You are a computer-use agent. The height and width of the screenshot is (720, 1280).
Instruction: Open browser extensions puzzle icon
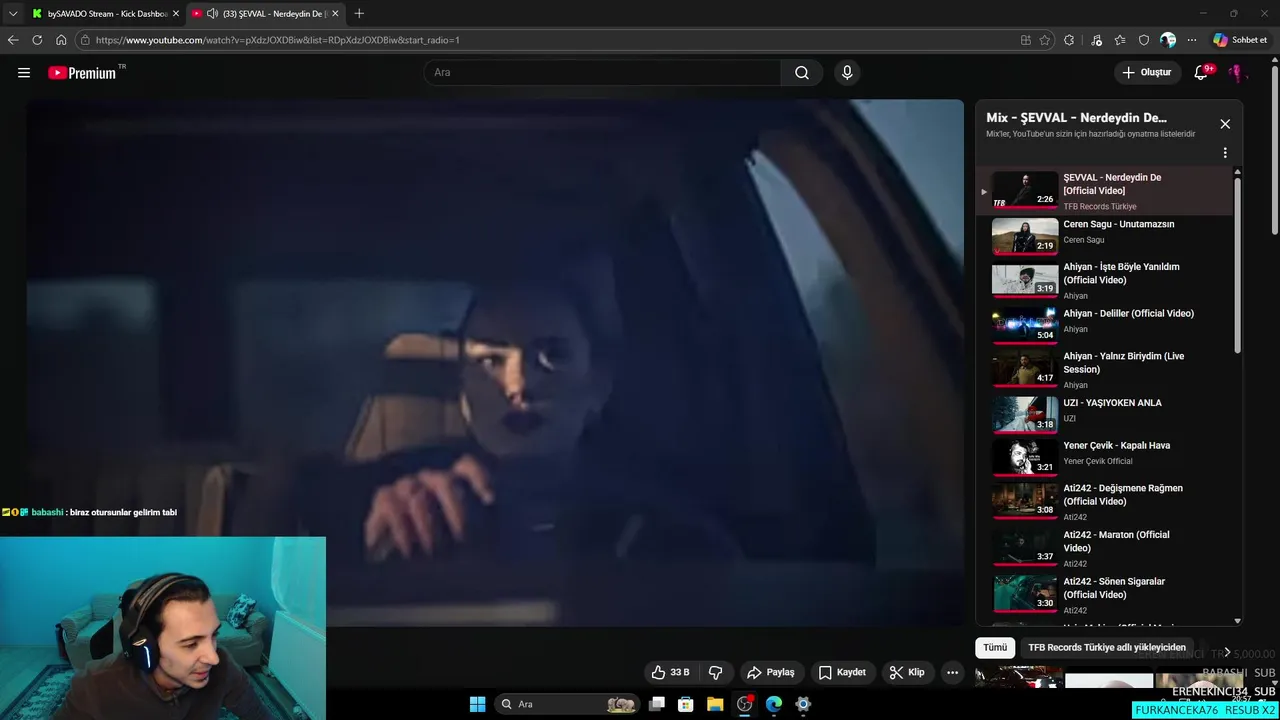1069,40
